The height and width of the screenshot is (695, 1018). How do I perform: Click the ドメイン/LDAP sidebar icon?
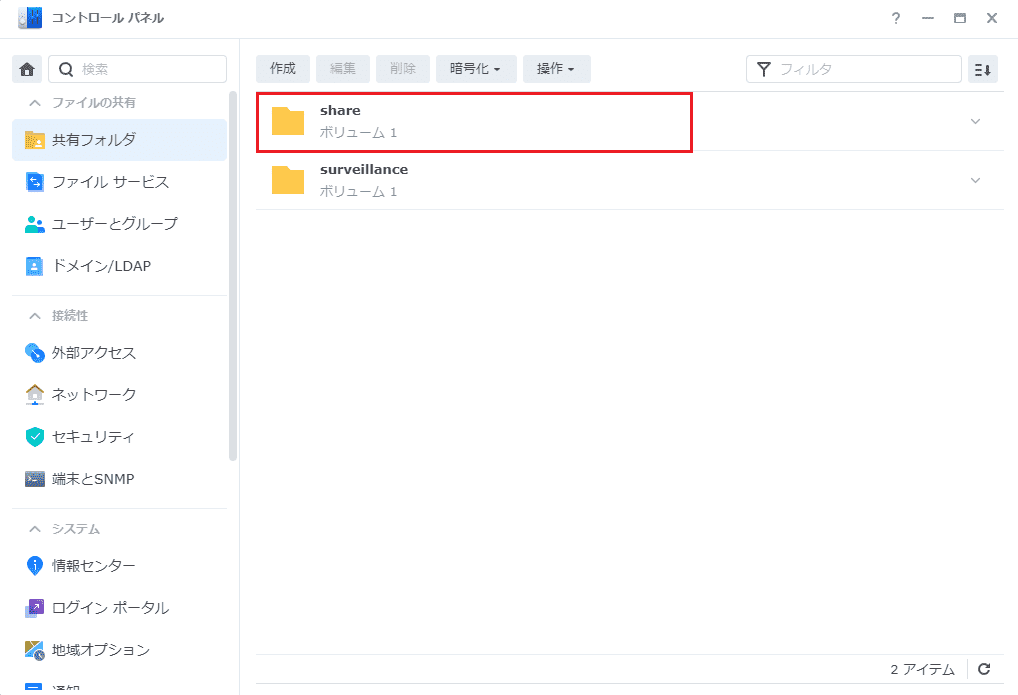tap(34, 266)
